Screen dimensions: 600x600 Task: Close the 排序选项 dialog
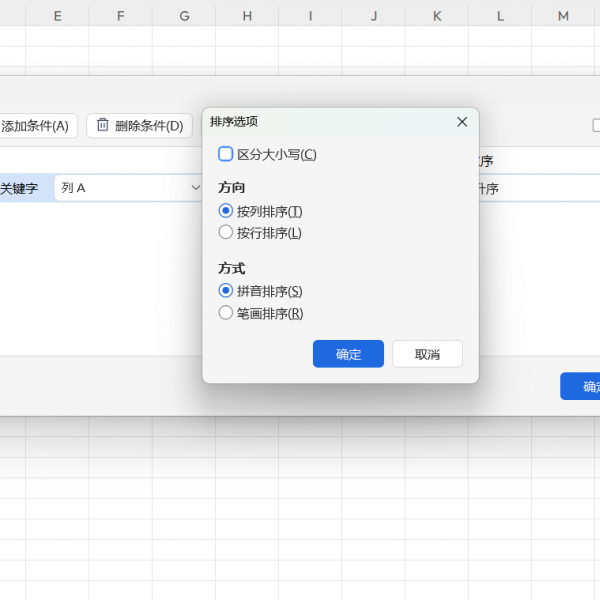pyautogui.click(x=462, y=121)
